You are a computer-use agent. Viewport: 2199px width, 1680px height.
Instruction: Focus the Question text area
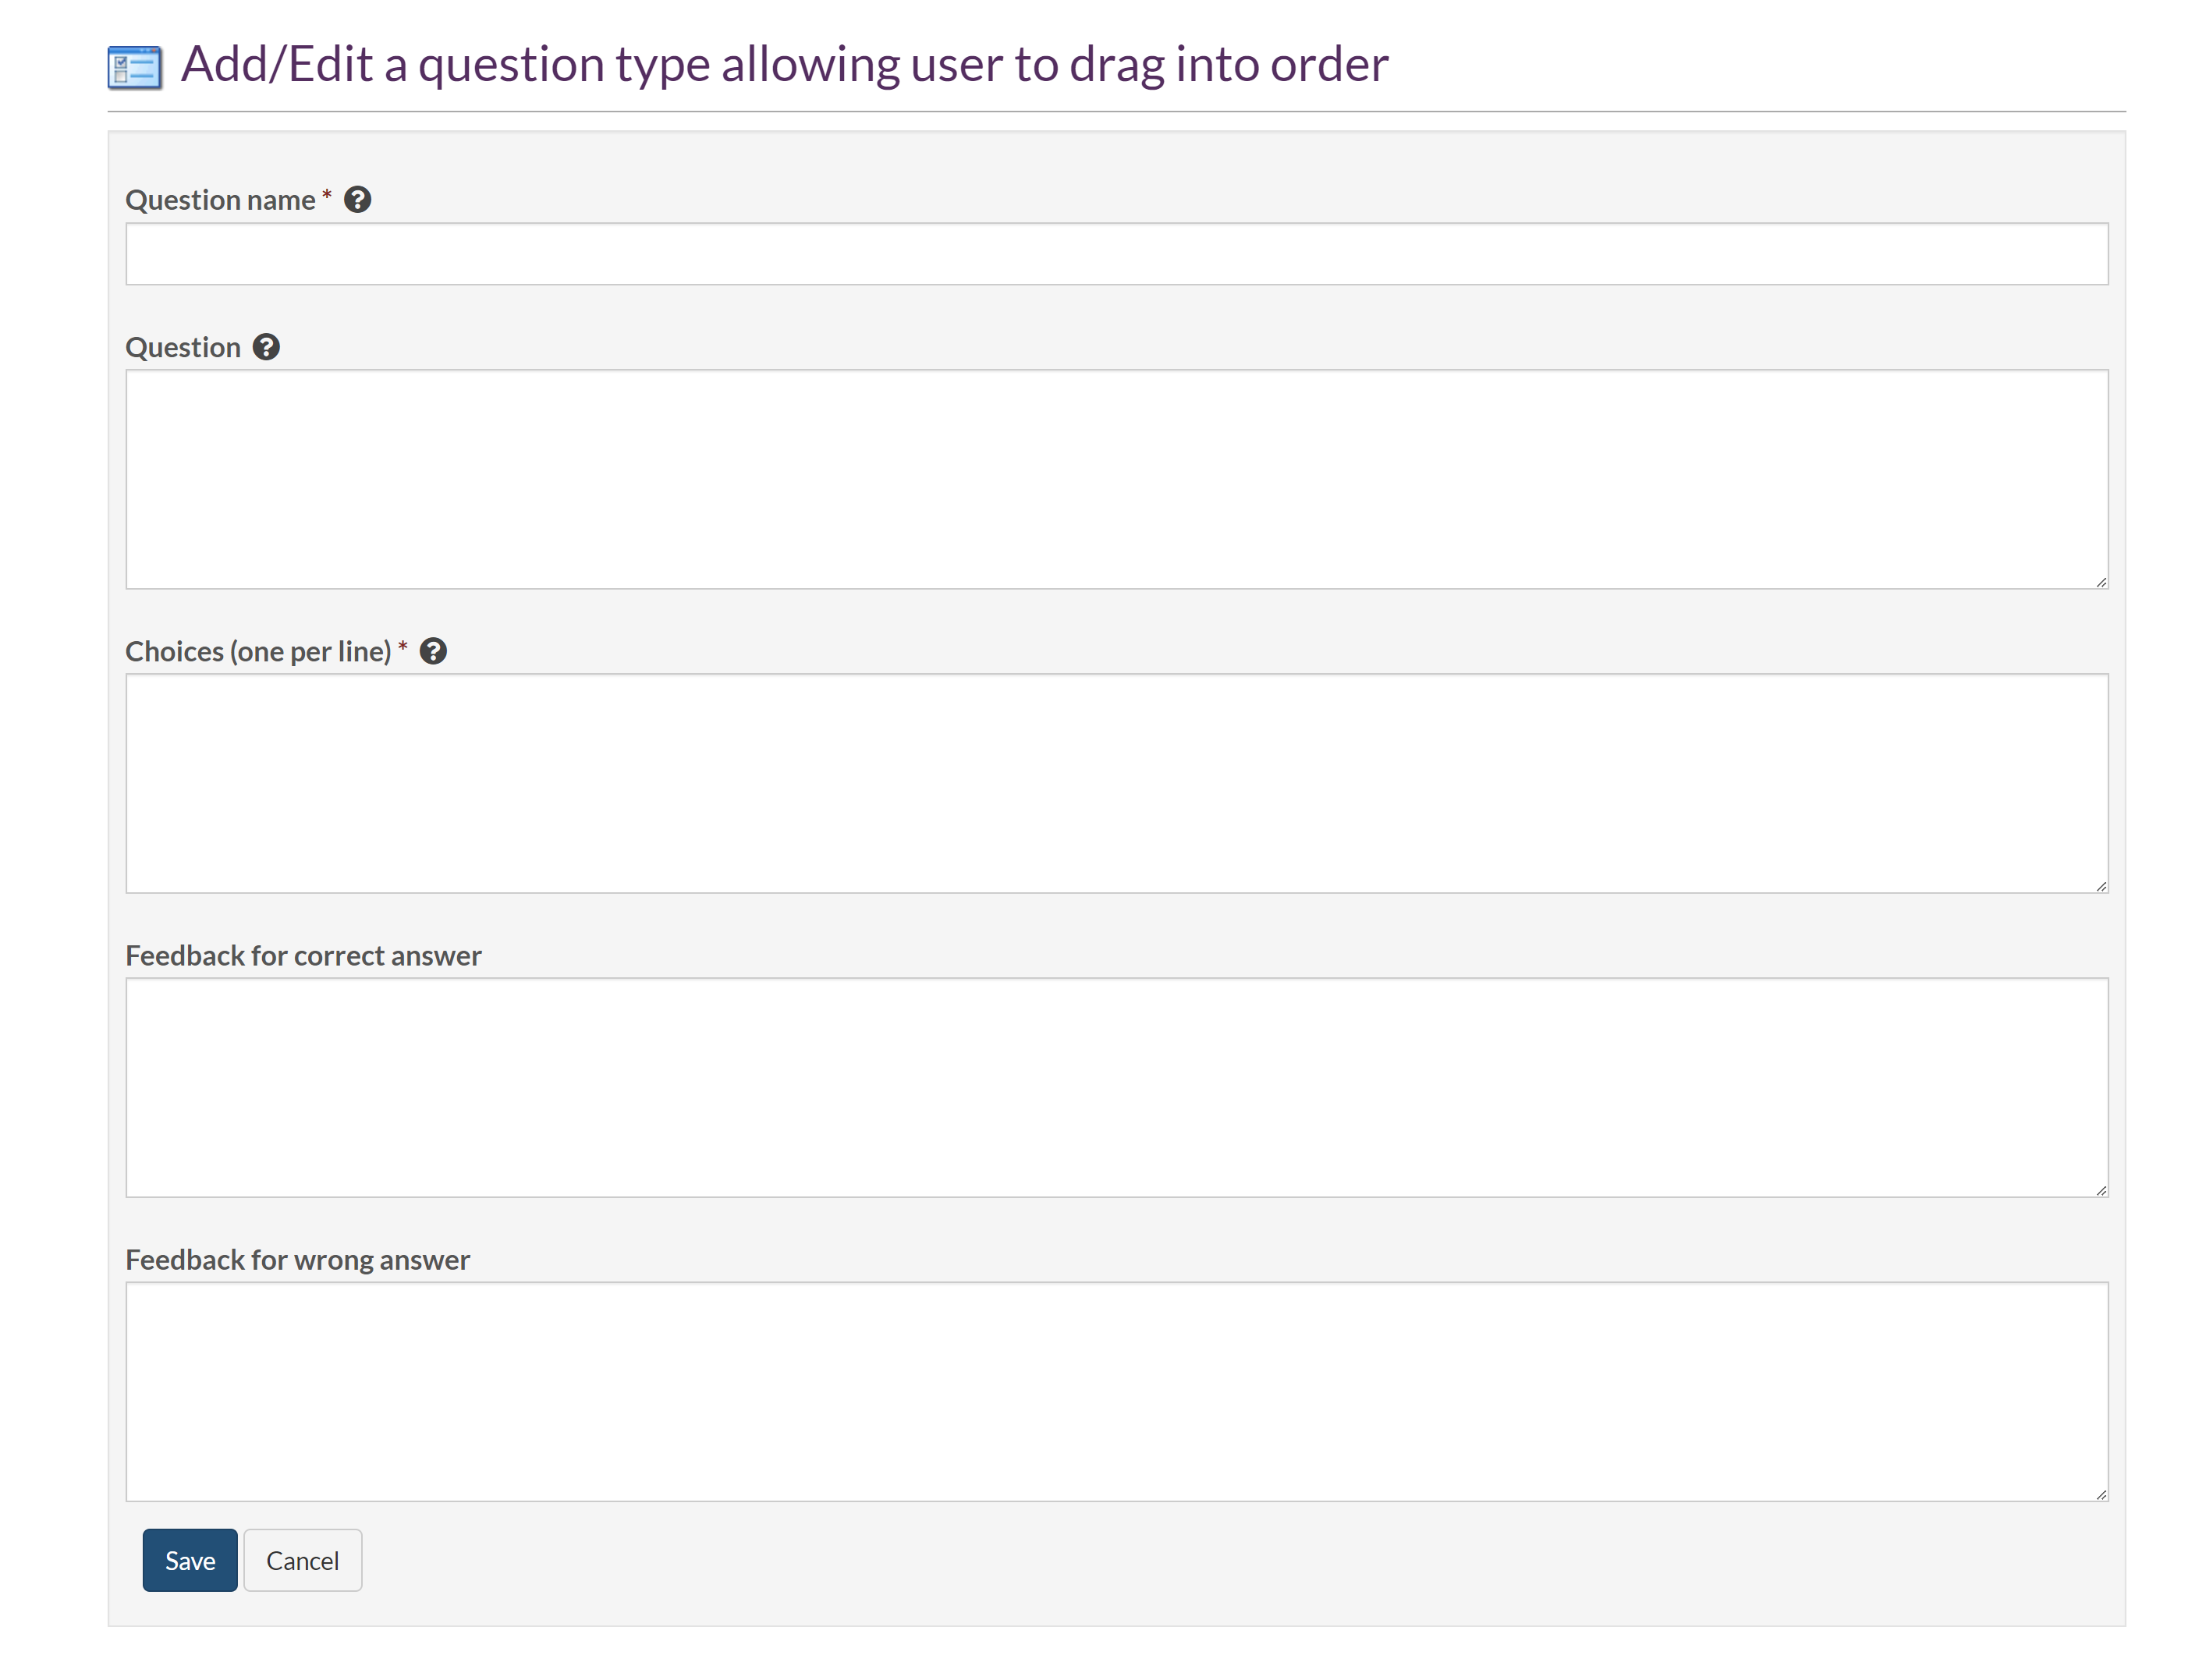(1116, 479)
